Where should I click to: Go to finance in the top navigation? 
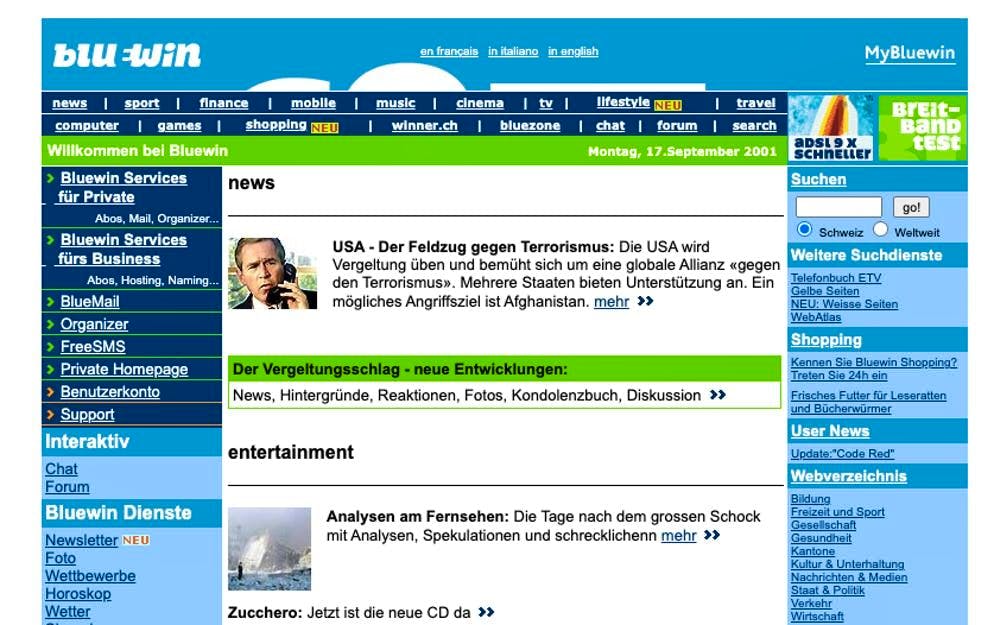click(x=223, y=103)
